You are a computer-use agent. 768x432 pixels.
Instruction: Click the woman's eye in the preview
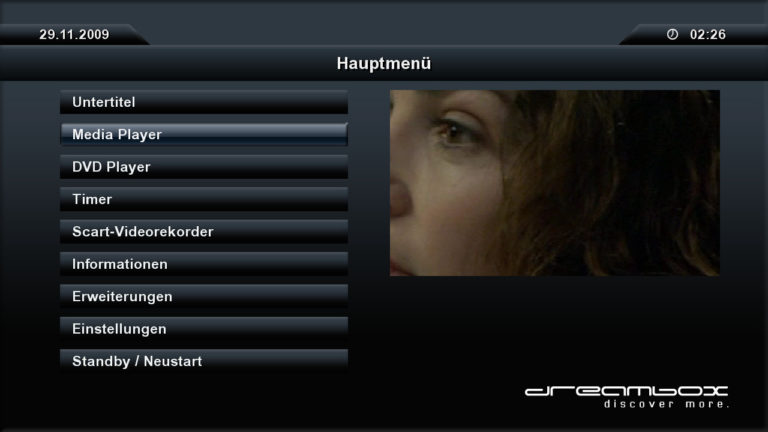[x=453, y=131]
